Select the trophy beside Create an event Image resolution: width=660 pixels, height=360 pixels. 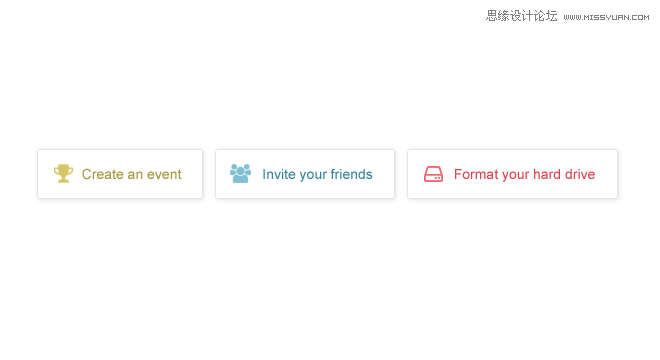[x=63, y=173]
